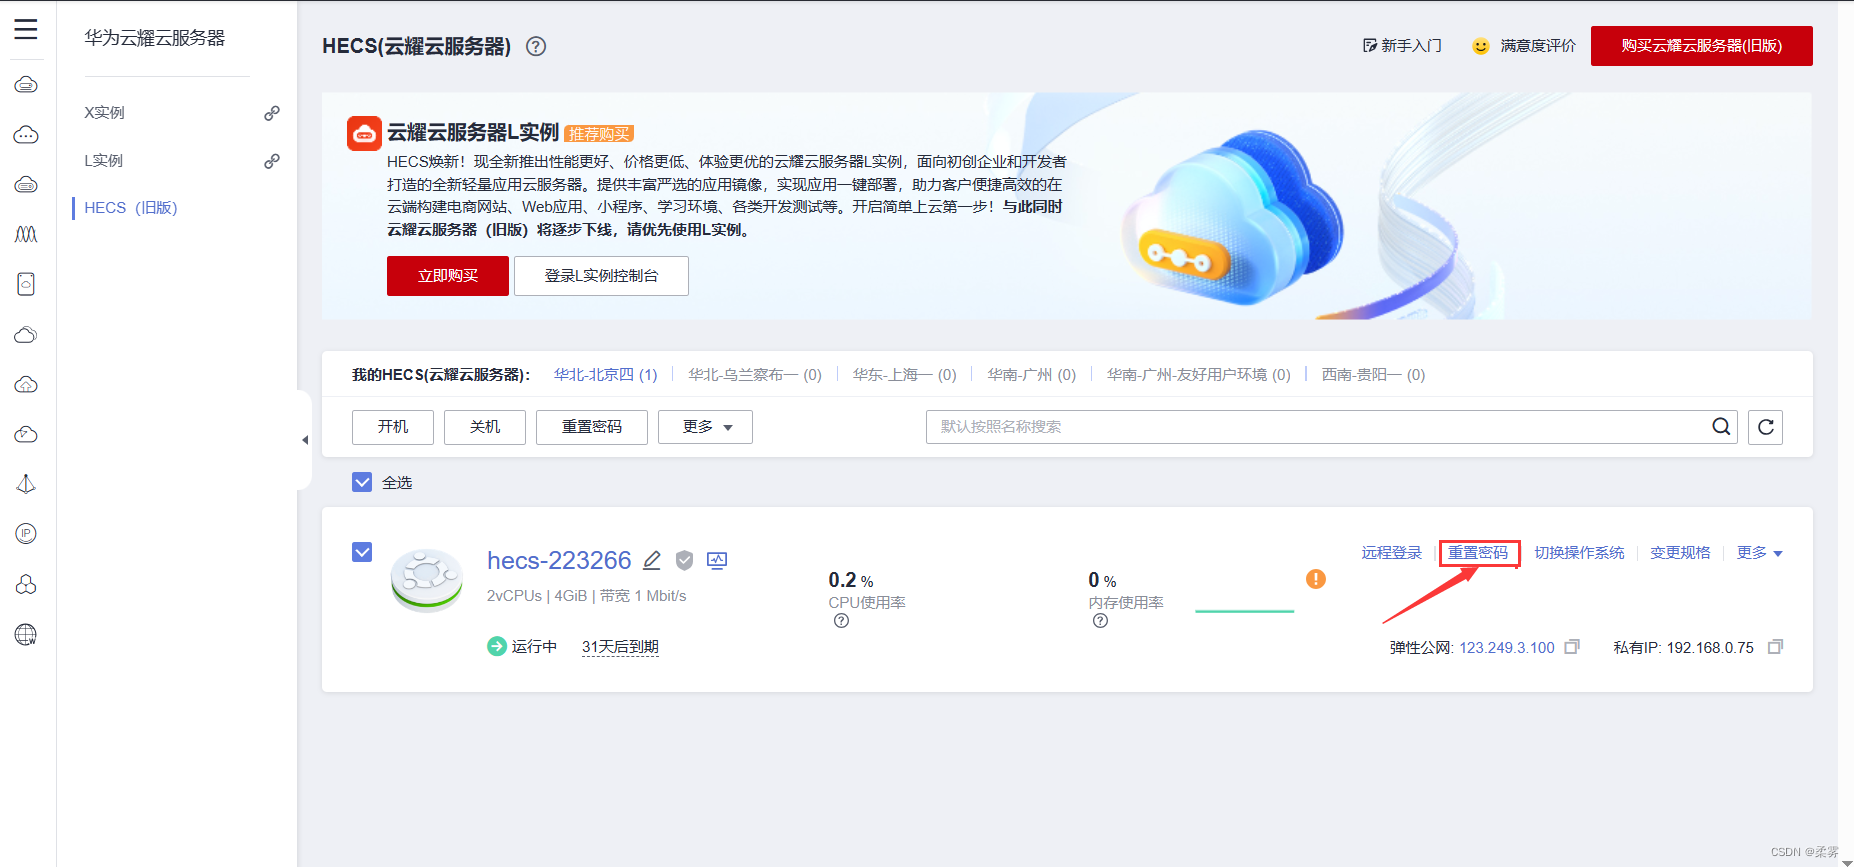Image resolution: width=1854 pixels, height=867 pixels.
Task: Click the 变更规格 link
Action: coord(1680,553)
